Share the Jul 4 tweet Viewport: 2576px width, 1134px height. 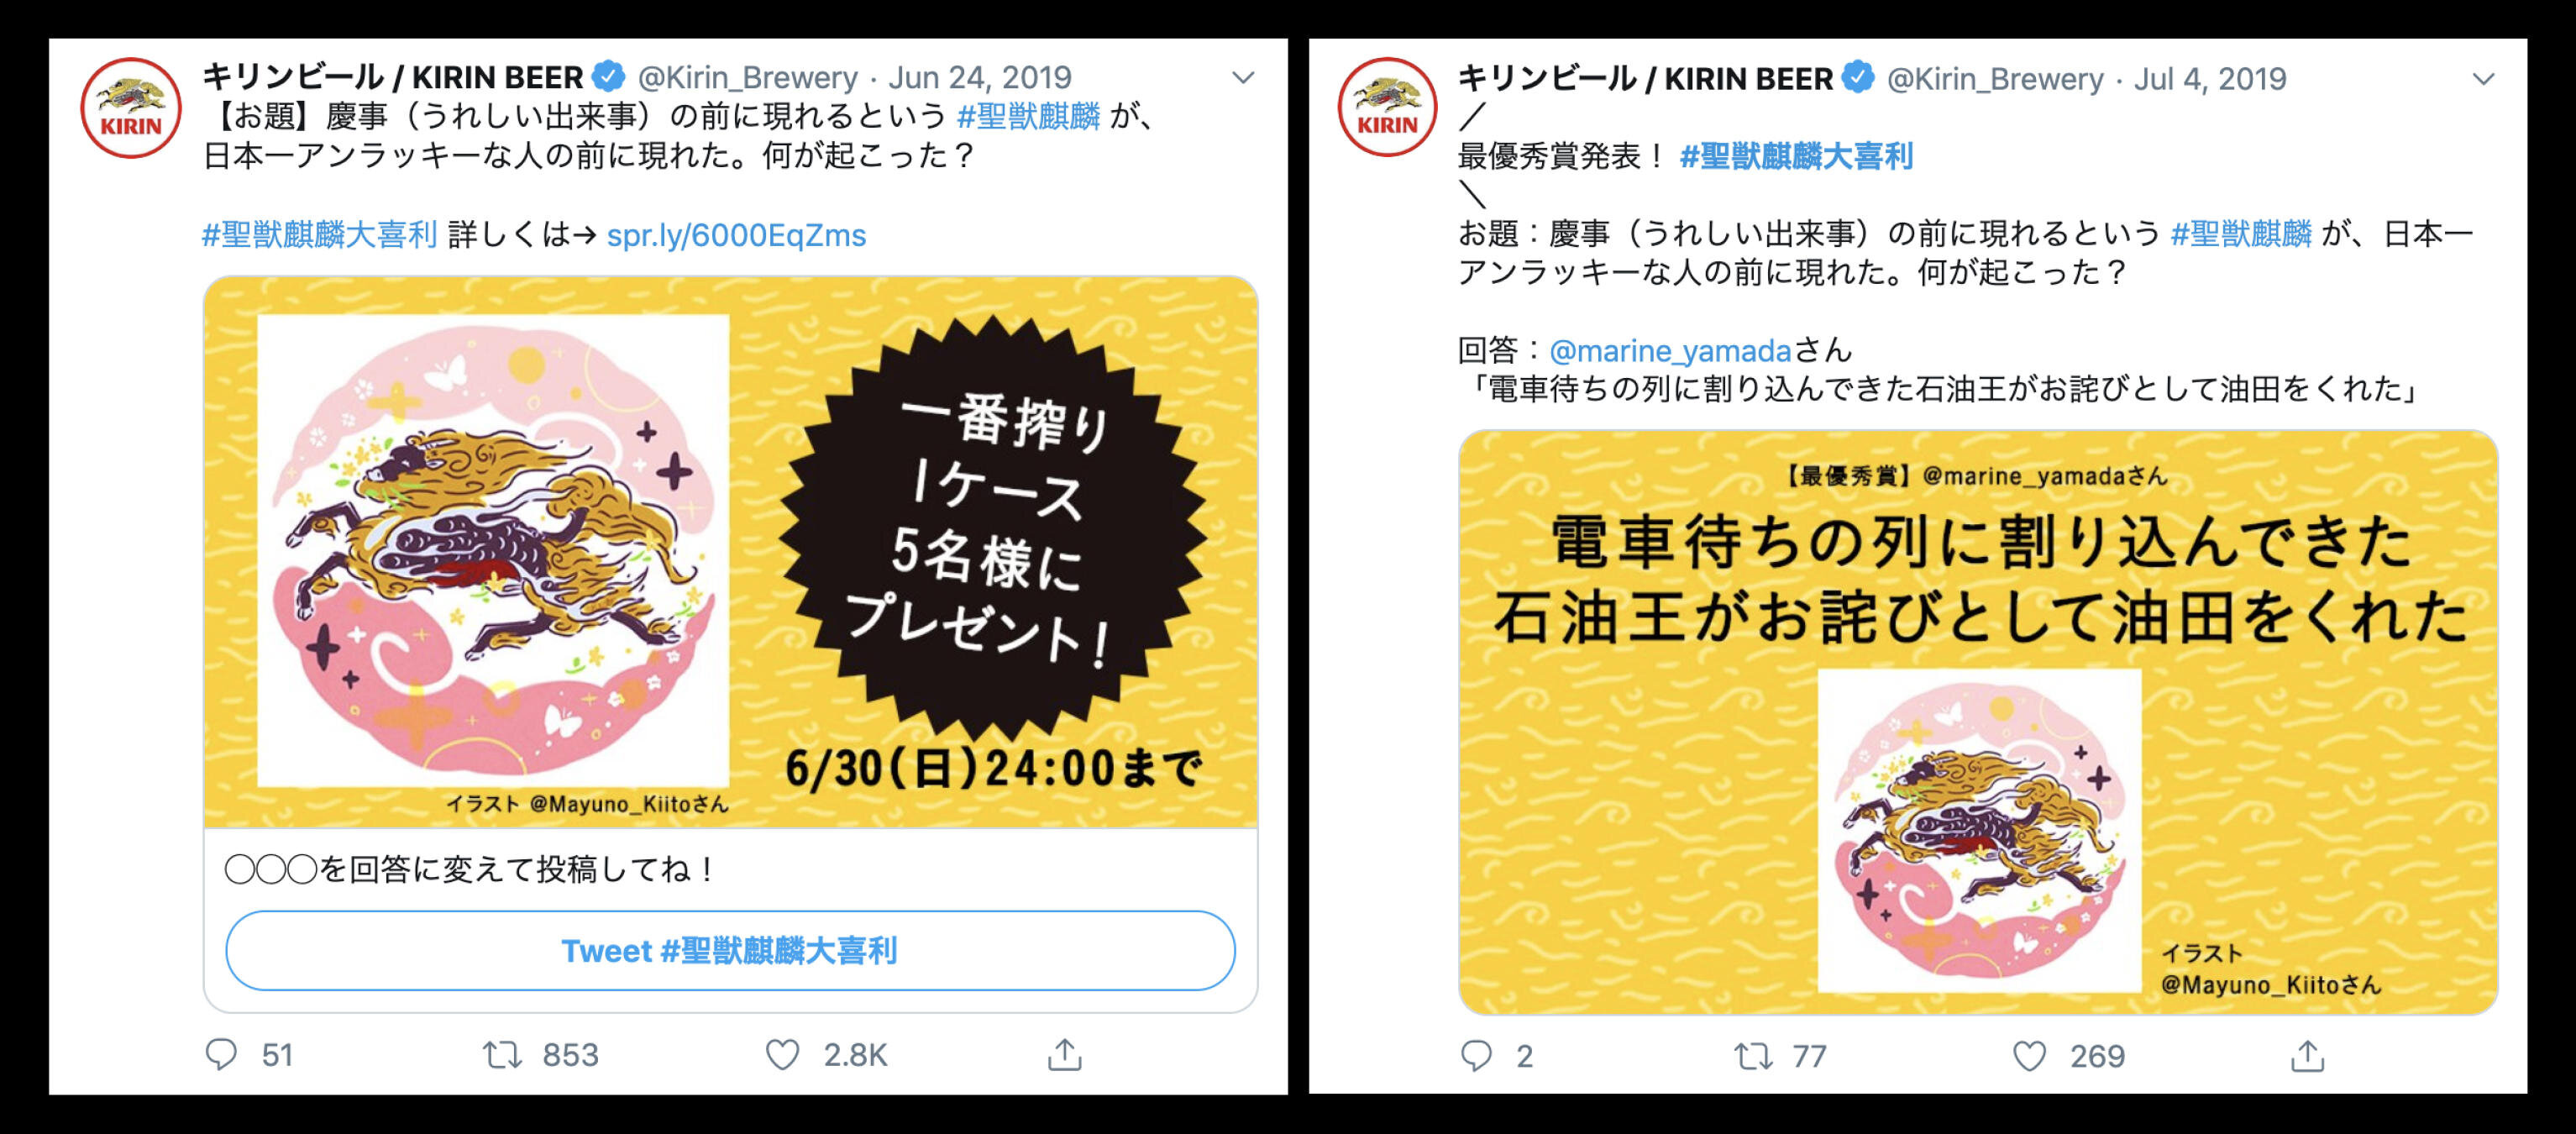click(x=2307, y=1055)
